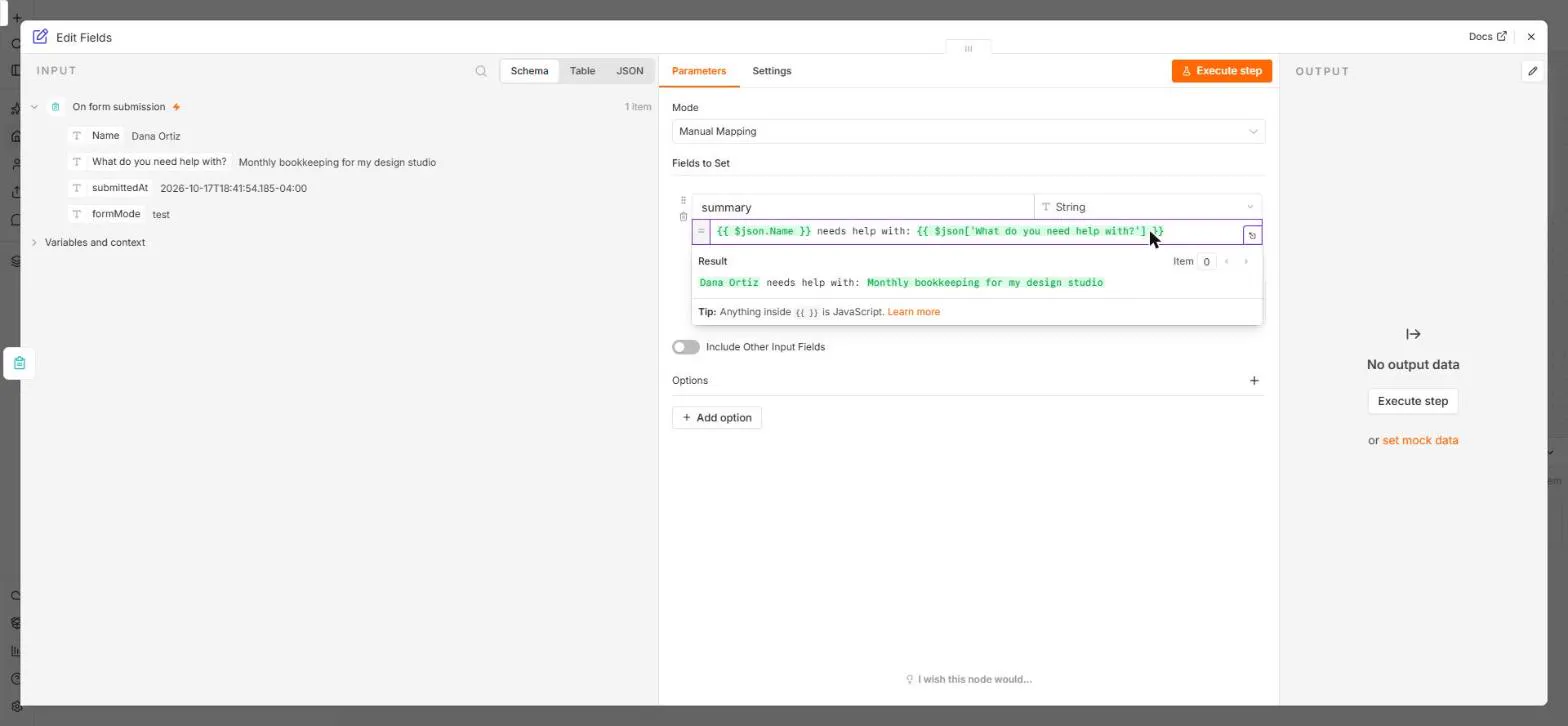Open the Settings tab
The width and height of the screenshot is (1568, 726).
[772, 71]
